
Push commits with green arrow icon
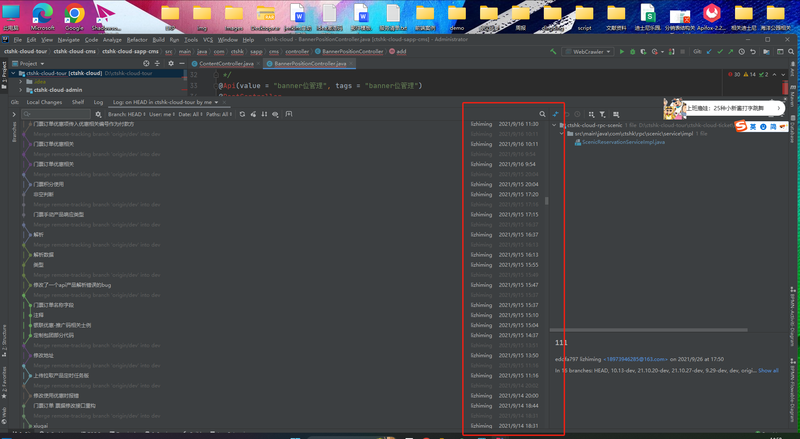coord(731,52)
